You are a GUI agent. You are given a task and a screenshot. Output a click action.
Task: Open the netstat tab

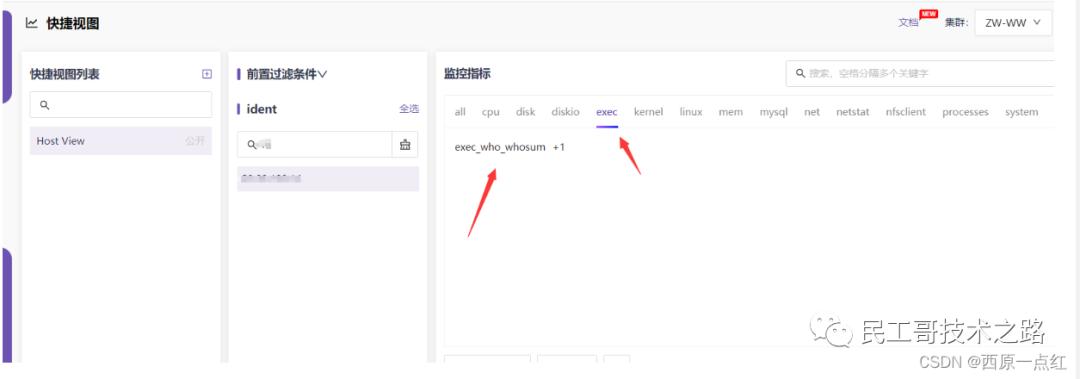pyautogui.click(x=853, y=112)
